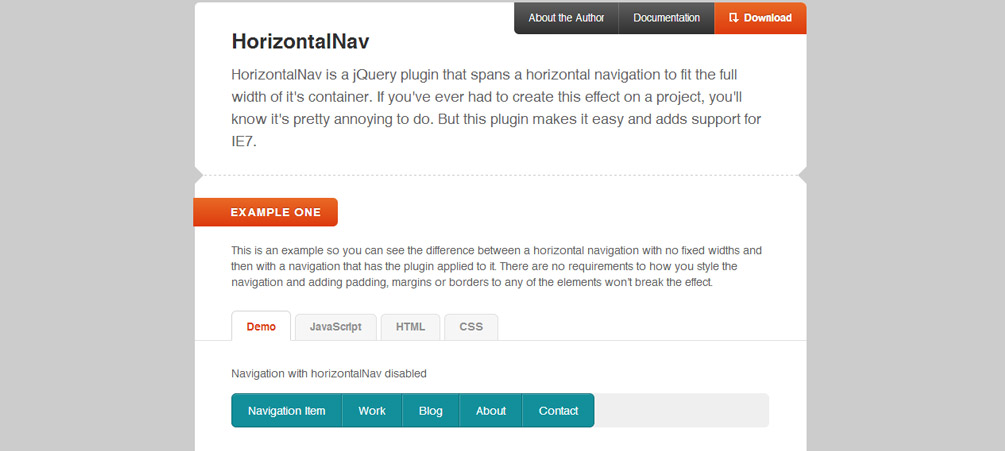Click the example description paragraph text
This screenshot has height=451, width=1005.
(x=496, y=266)
